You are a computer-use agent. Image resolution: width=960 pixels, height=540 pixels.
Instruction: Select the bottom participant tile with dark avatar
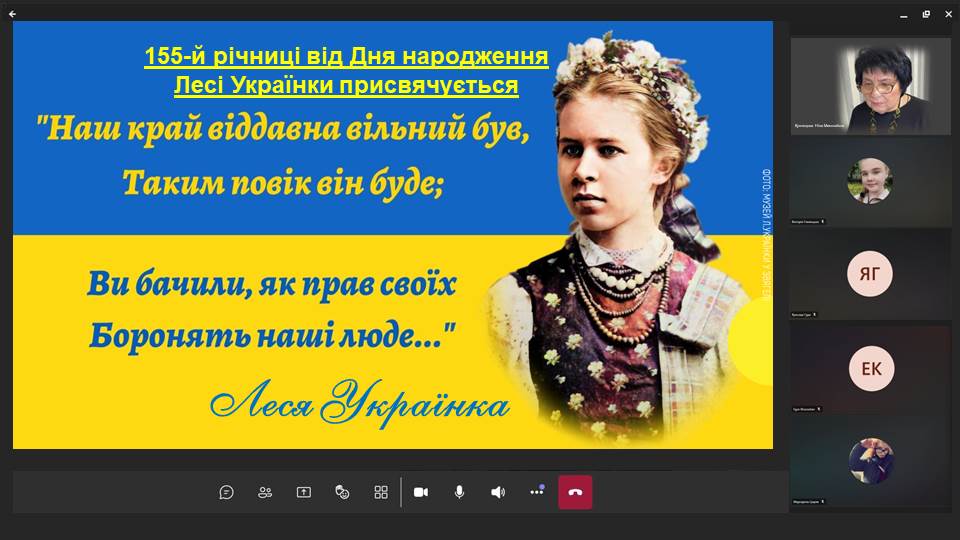click(870, 462)
